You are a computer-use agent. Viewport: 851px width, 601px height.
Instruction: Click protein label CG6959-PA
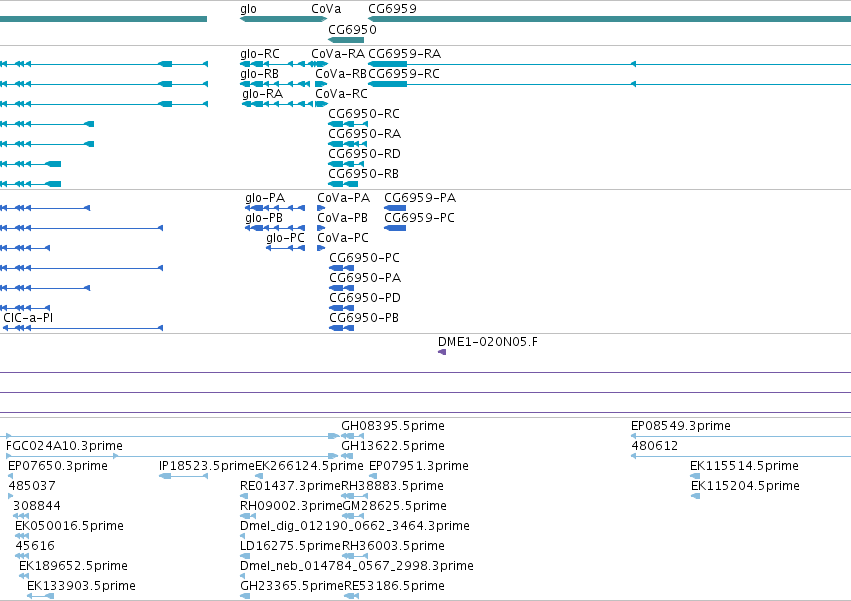[420, 198]
